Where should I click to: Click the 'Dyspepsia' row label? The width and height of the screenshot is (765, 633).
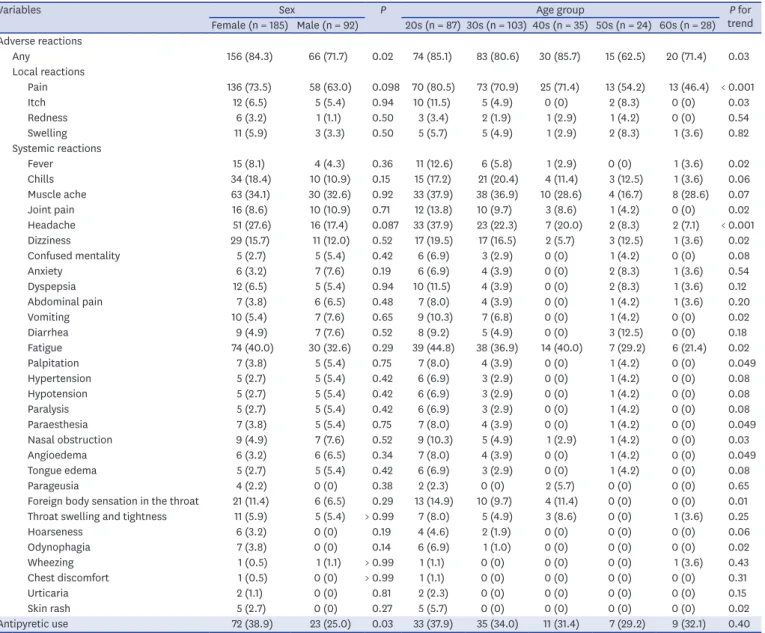pos(51,286)
